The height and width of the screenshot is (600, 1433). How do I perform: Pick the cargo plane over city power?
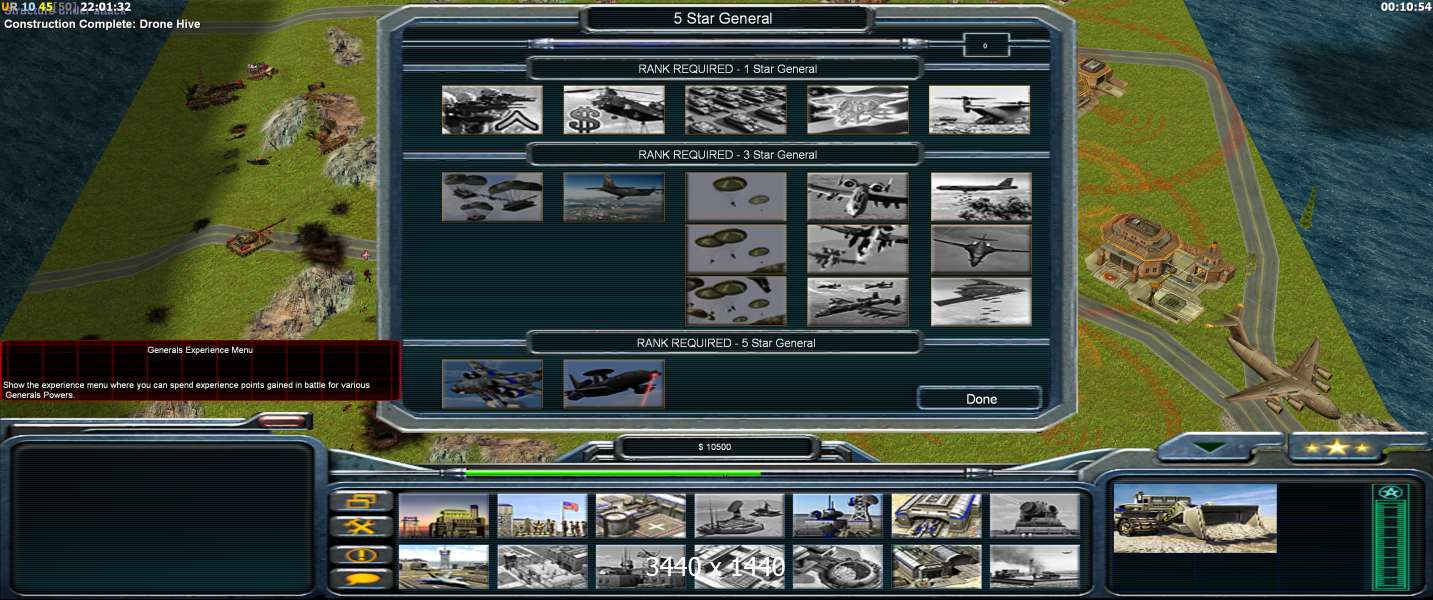coord(614,197)
